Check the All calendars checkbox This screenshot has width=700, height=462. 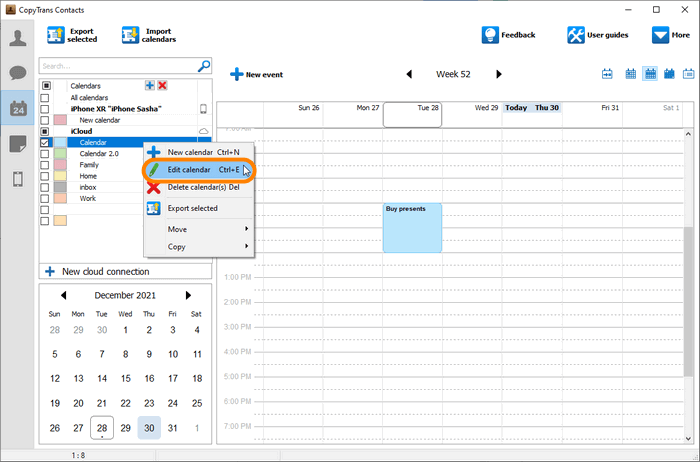[x=45, y=97]
